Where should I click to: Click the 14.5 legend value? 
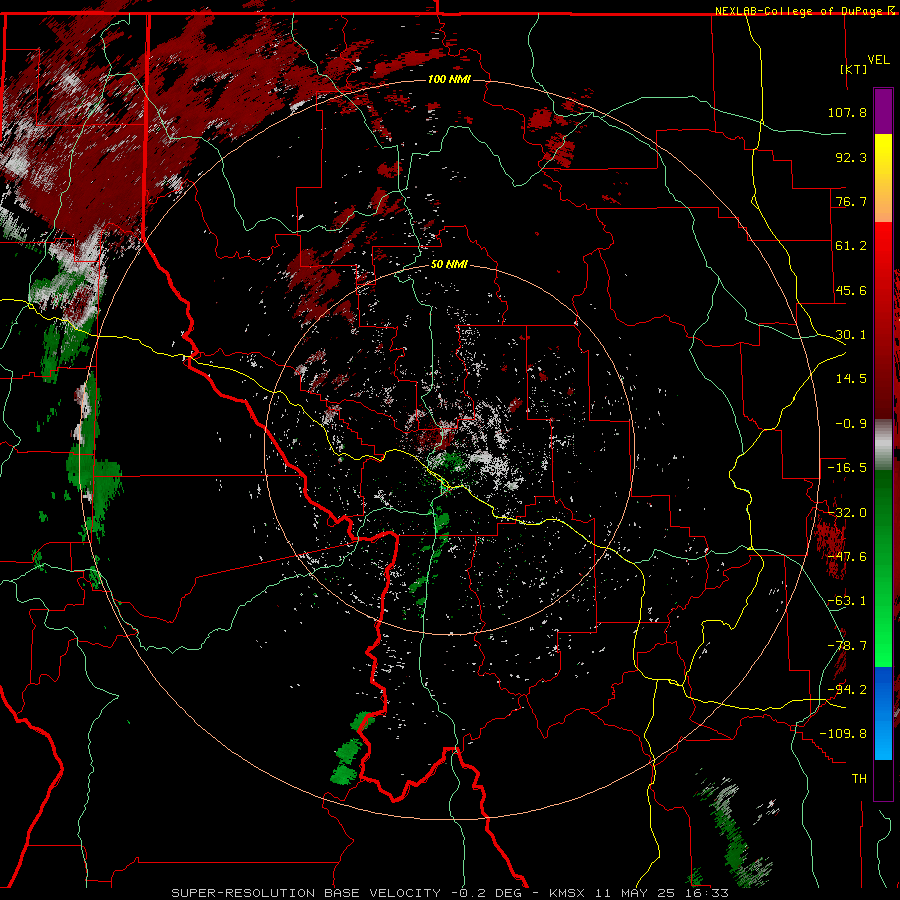tap(851, 379)
